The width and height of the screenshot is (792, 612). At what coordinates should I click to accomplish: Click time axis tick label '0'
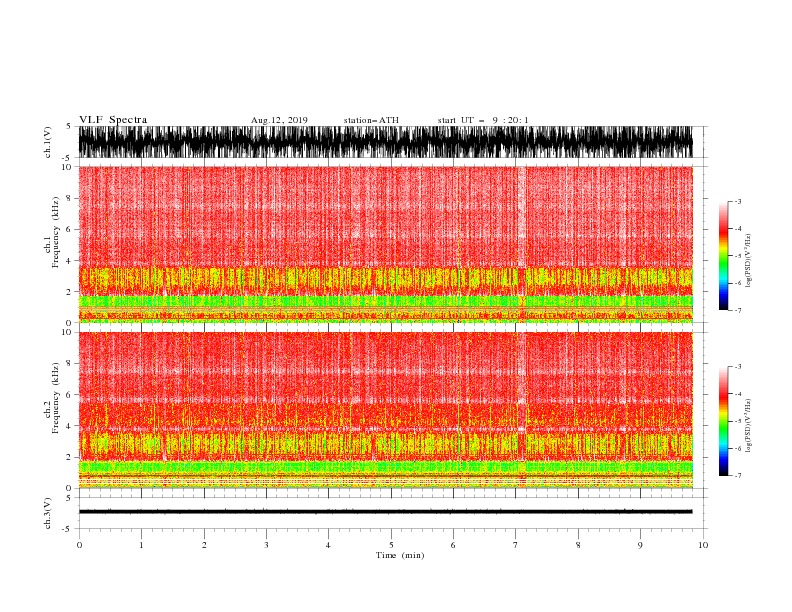(x=79, y=545)
